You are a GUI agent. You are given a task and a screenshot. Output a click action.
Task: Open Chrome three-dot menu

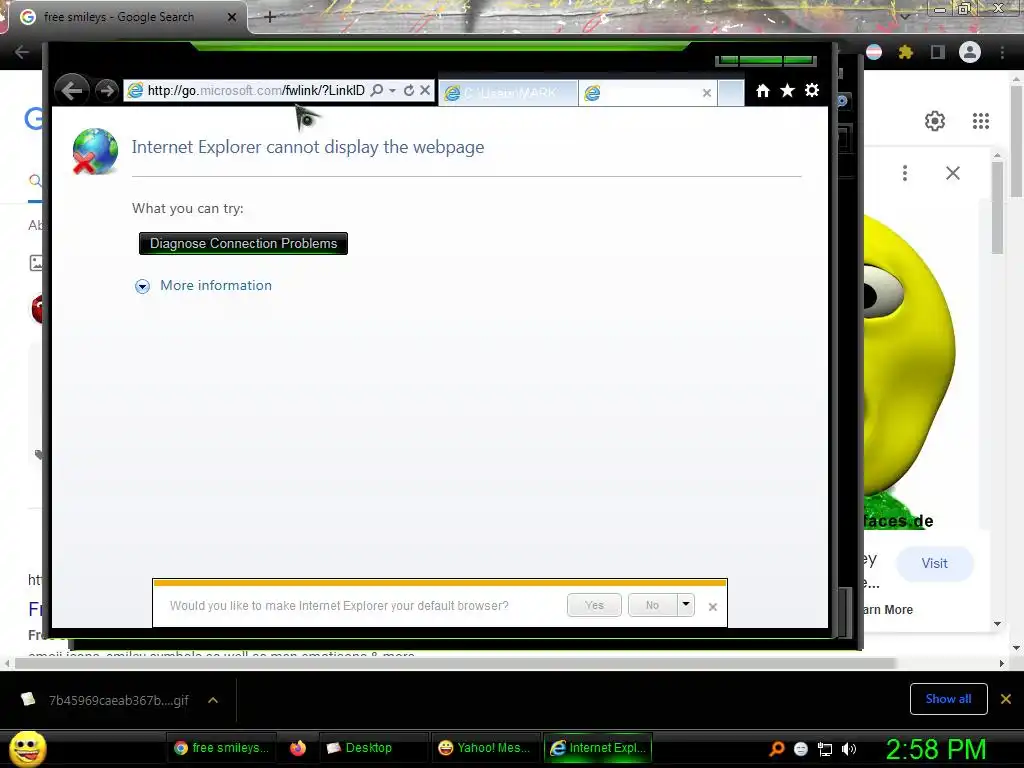pyautogui.click(x=1002, y=52)
